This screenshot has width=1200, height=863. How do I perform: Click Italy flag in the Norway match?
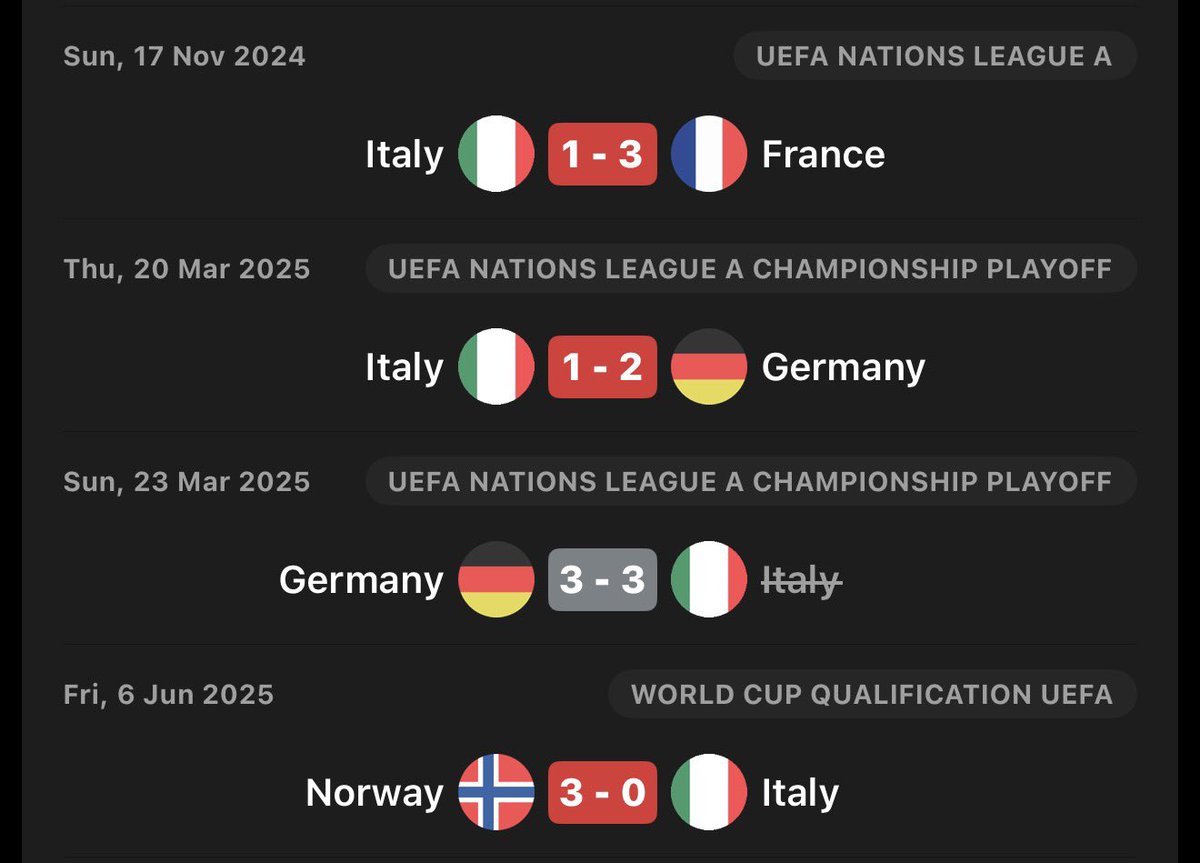click(x=709, y=793)
